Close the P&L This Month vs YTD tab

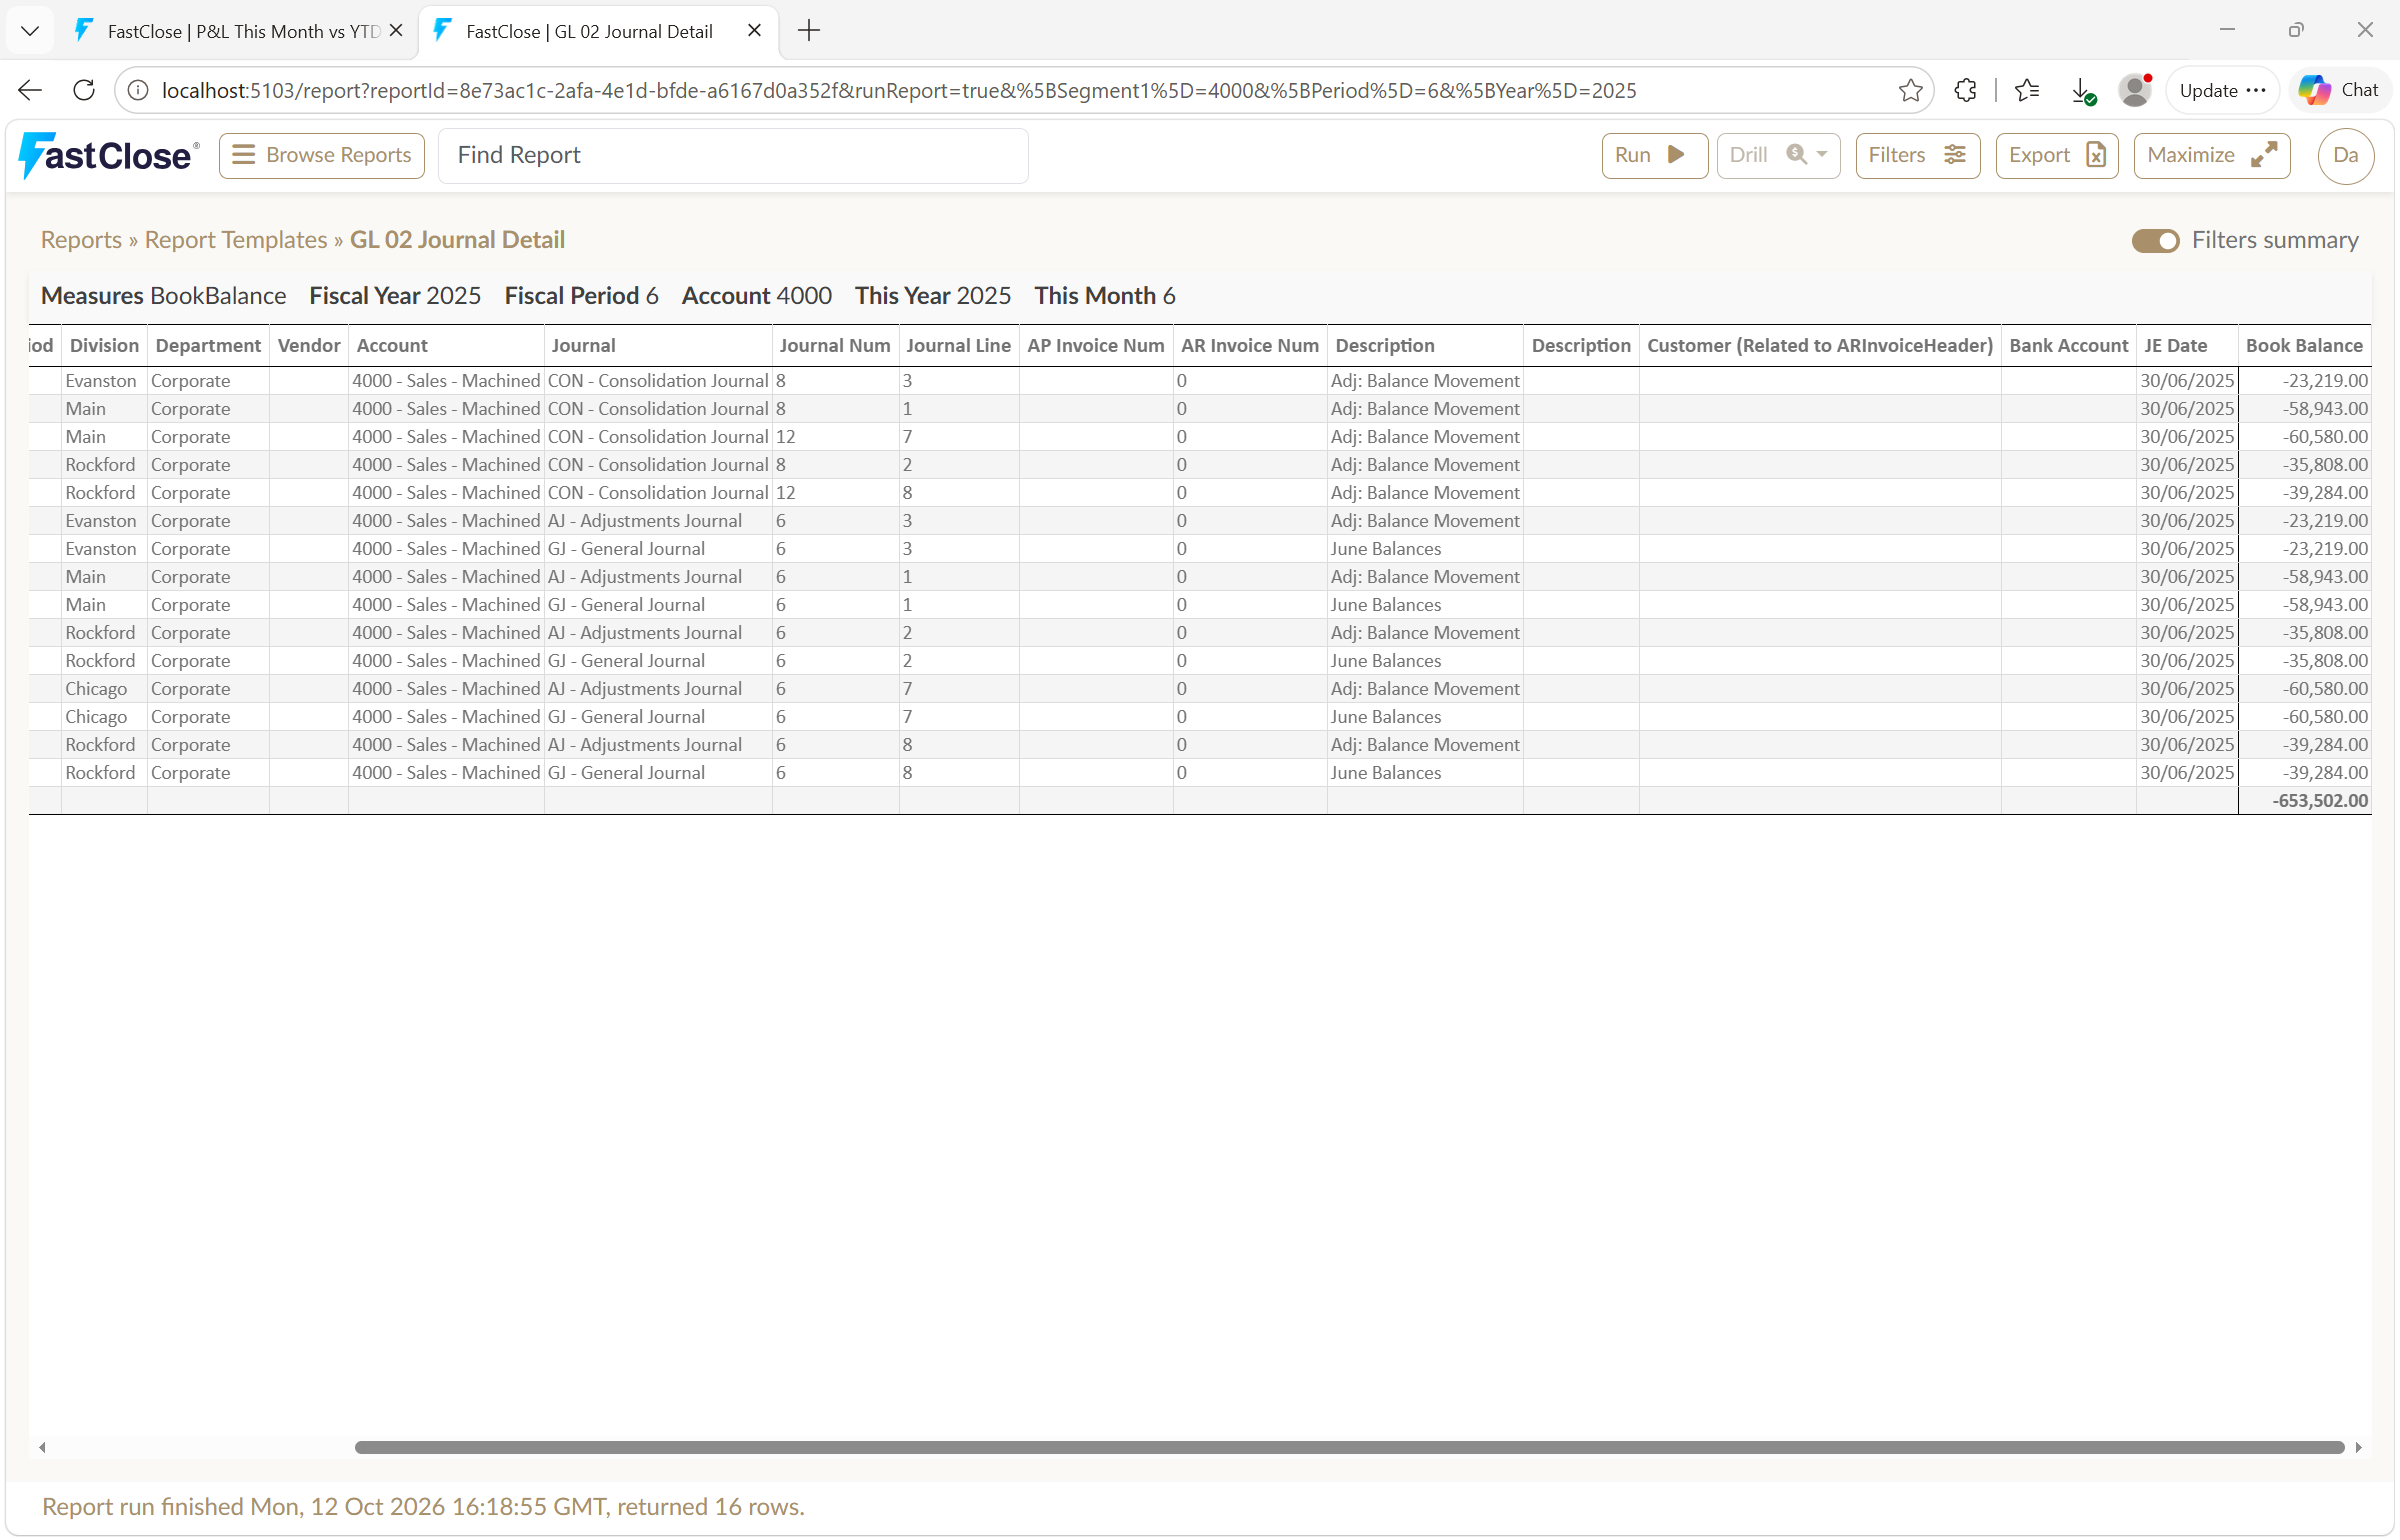pyautogui.click(x=396, y=31)
